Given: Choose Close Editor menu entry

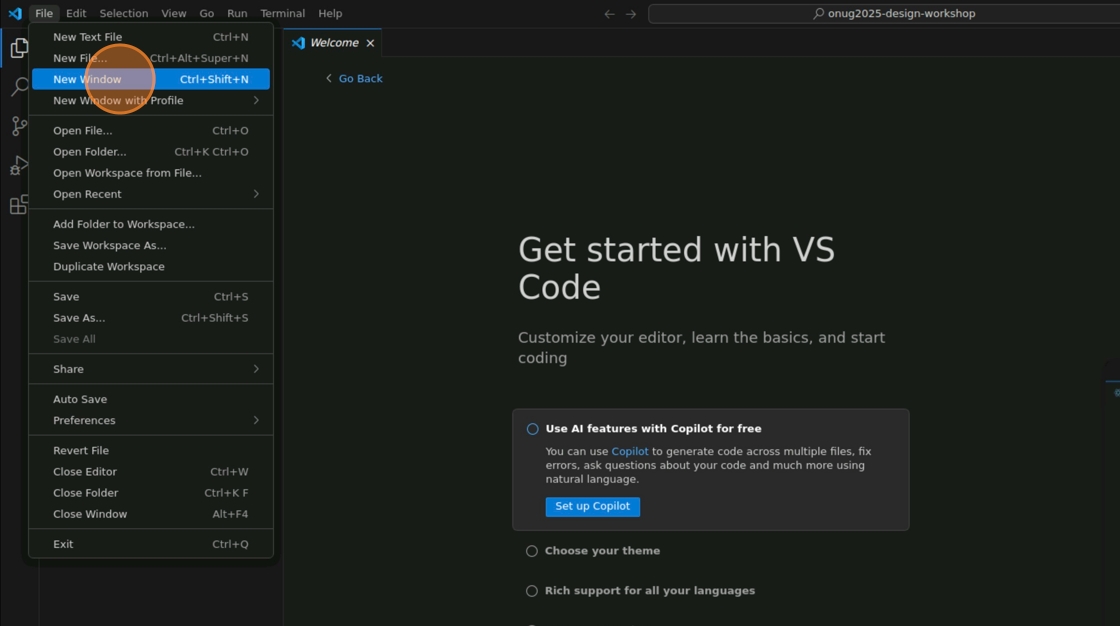Looking at the screenshot, I should [x=151, y=472].
